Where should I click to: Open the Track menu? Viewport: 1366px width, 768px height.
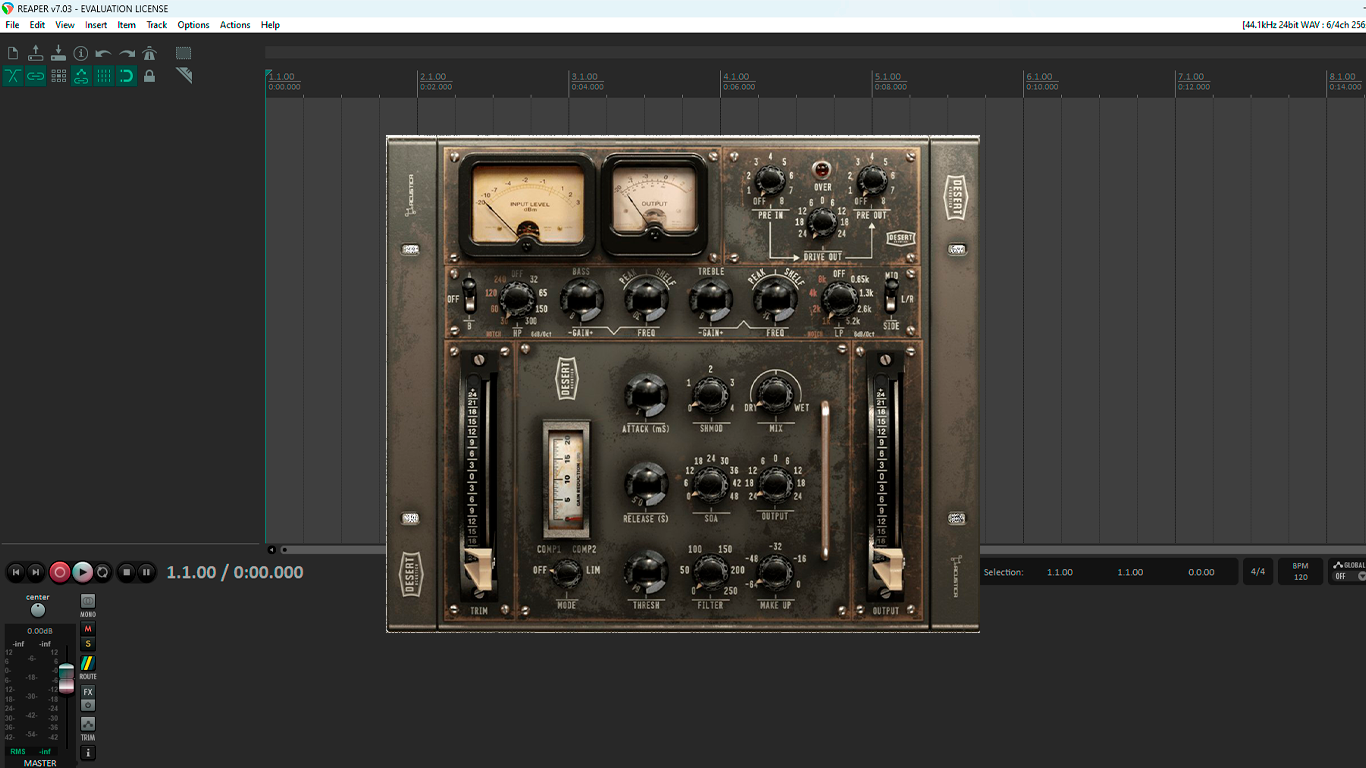click(157, 25)
